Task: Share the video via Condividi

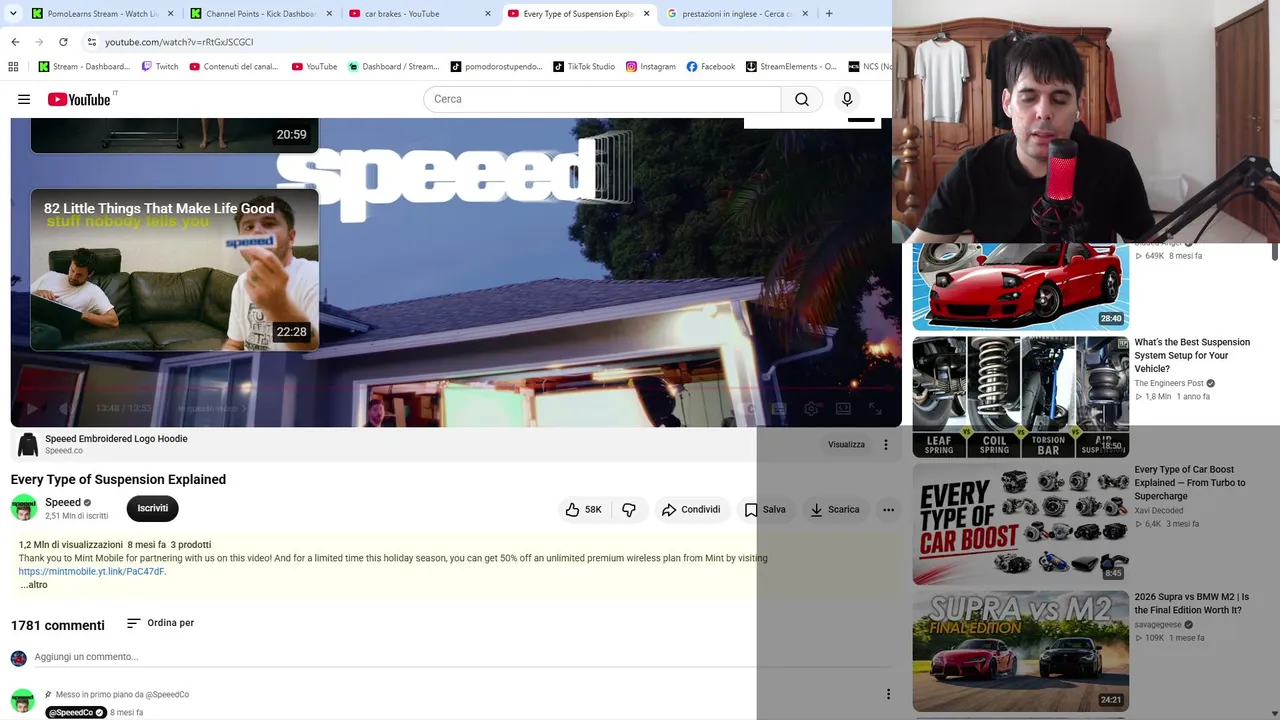Action: [691, 509]
